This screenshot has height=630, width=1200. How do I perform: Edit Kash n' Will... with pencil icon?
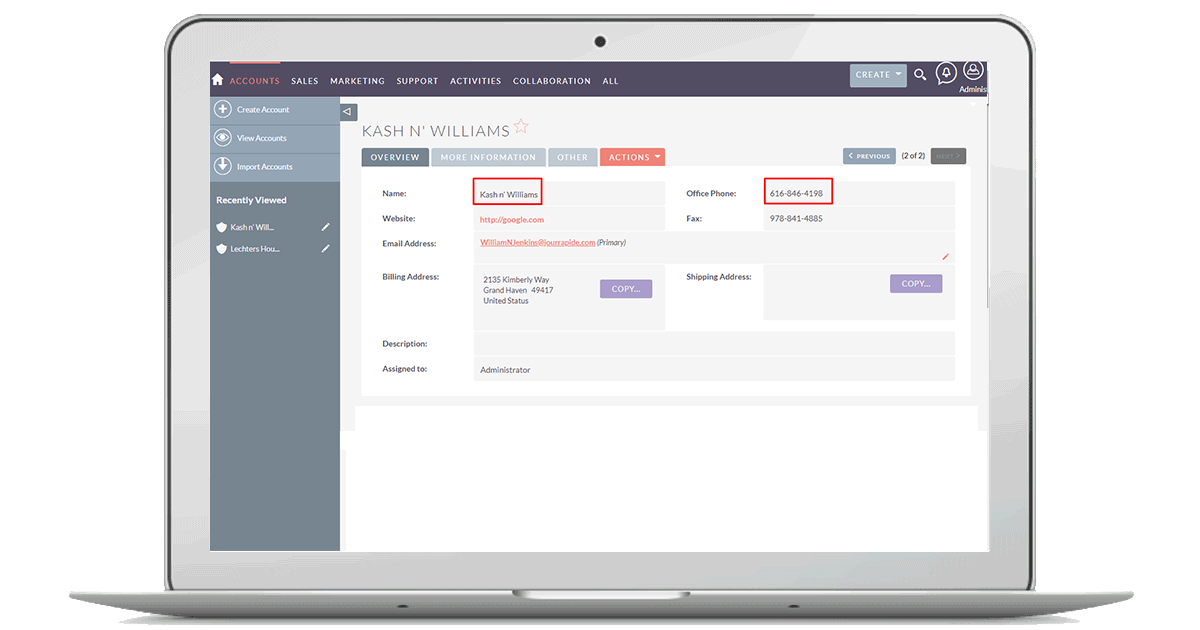[325, 227]
